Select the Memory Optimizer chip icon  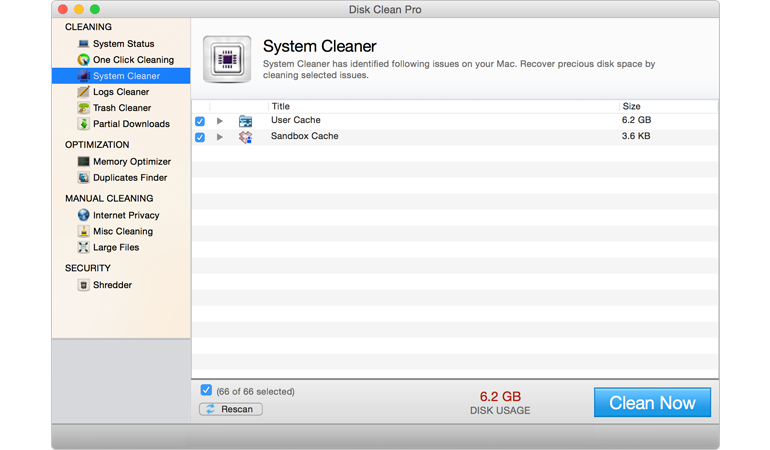[x=84, y=162]
